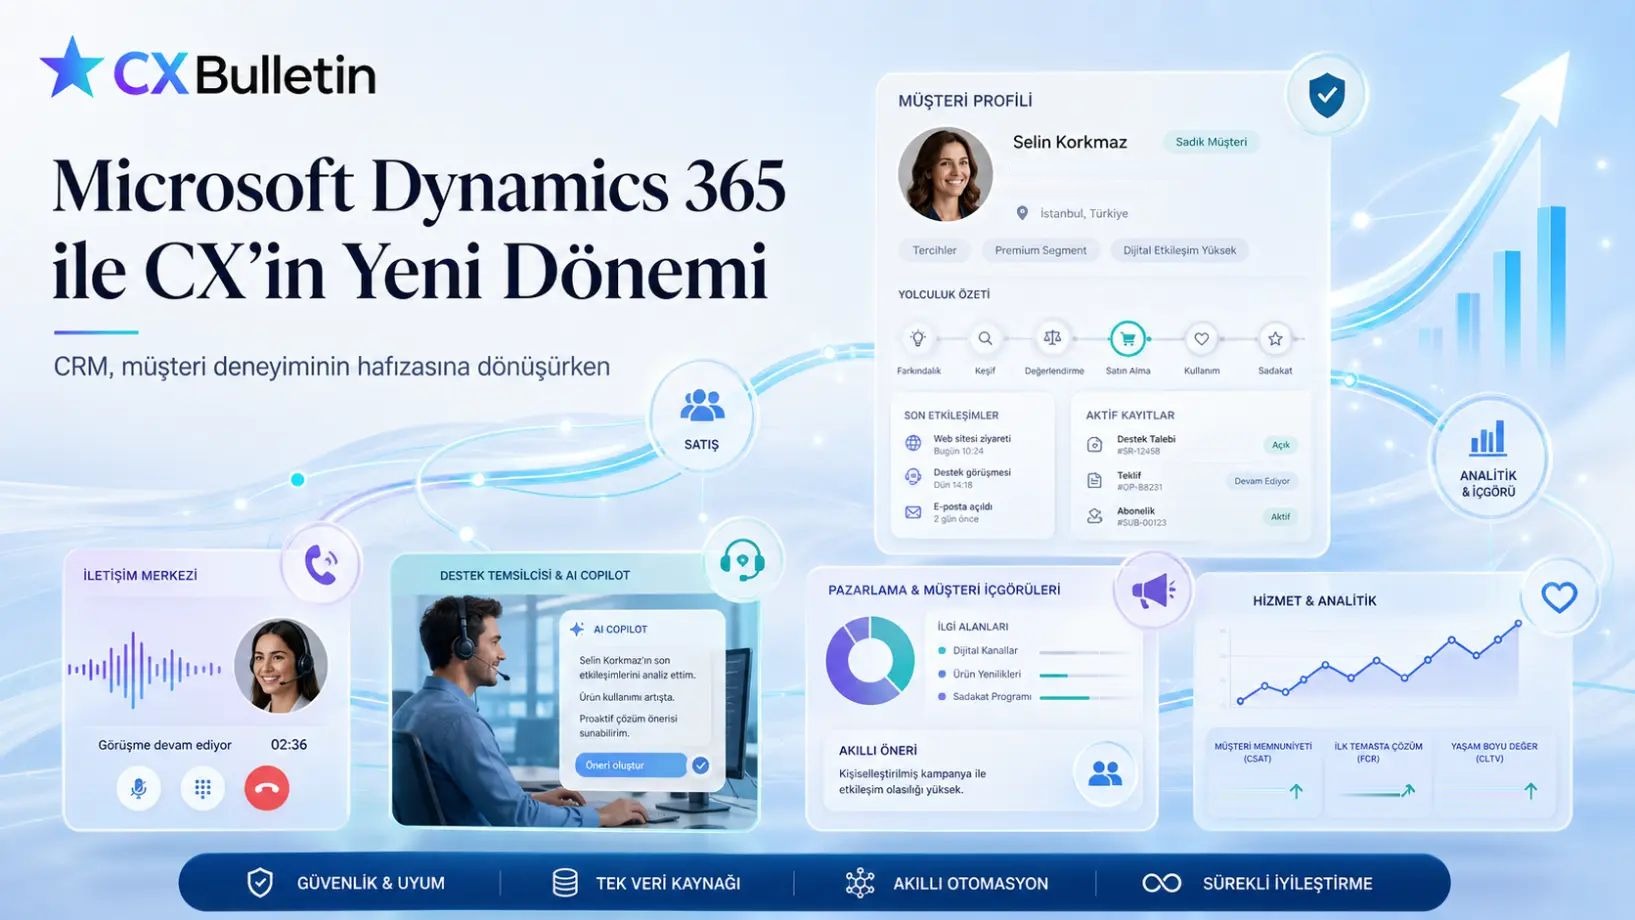The width and height of the screenshot is (1635, 920).
Task: Click the Aktif status on Abonelik
Action: 1280,517
